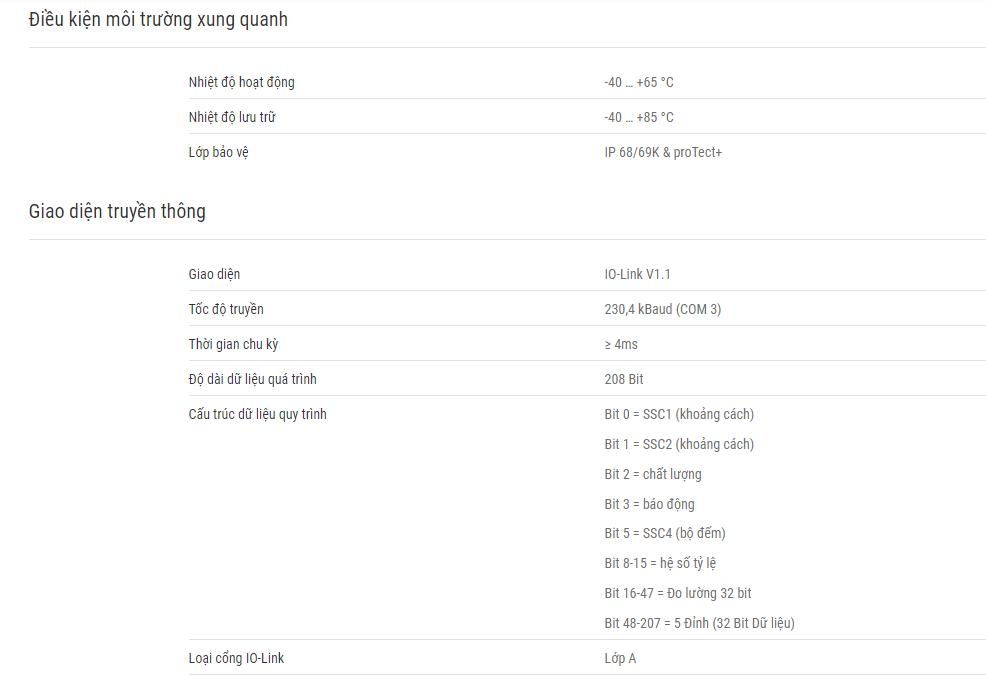Click the 'Độ dài dữ liệu quá trình' label
986x677 pixels.
(x=253, y=379)
